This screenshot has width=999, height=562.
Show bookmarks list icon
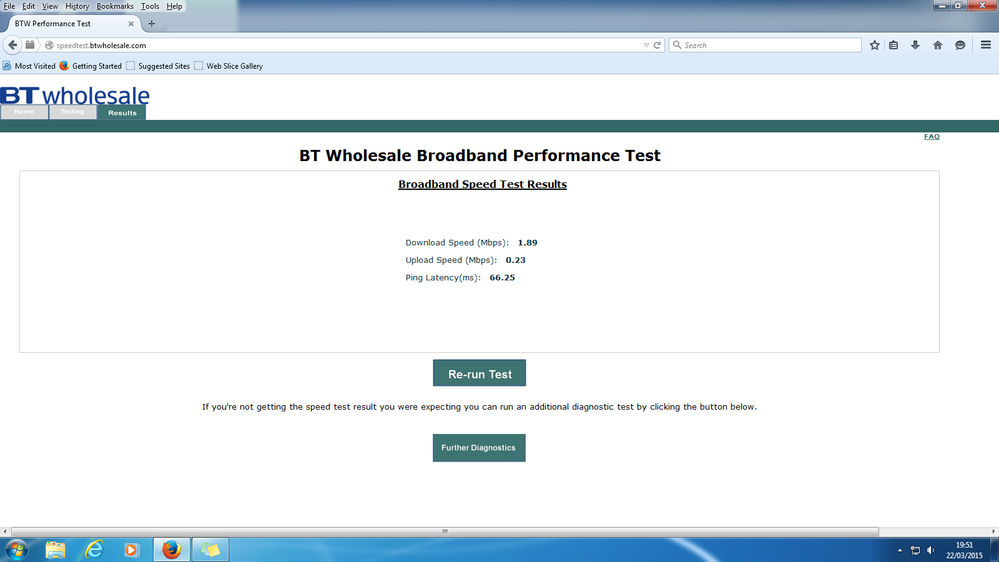point(894,45)
